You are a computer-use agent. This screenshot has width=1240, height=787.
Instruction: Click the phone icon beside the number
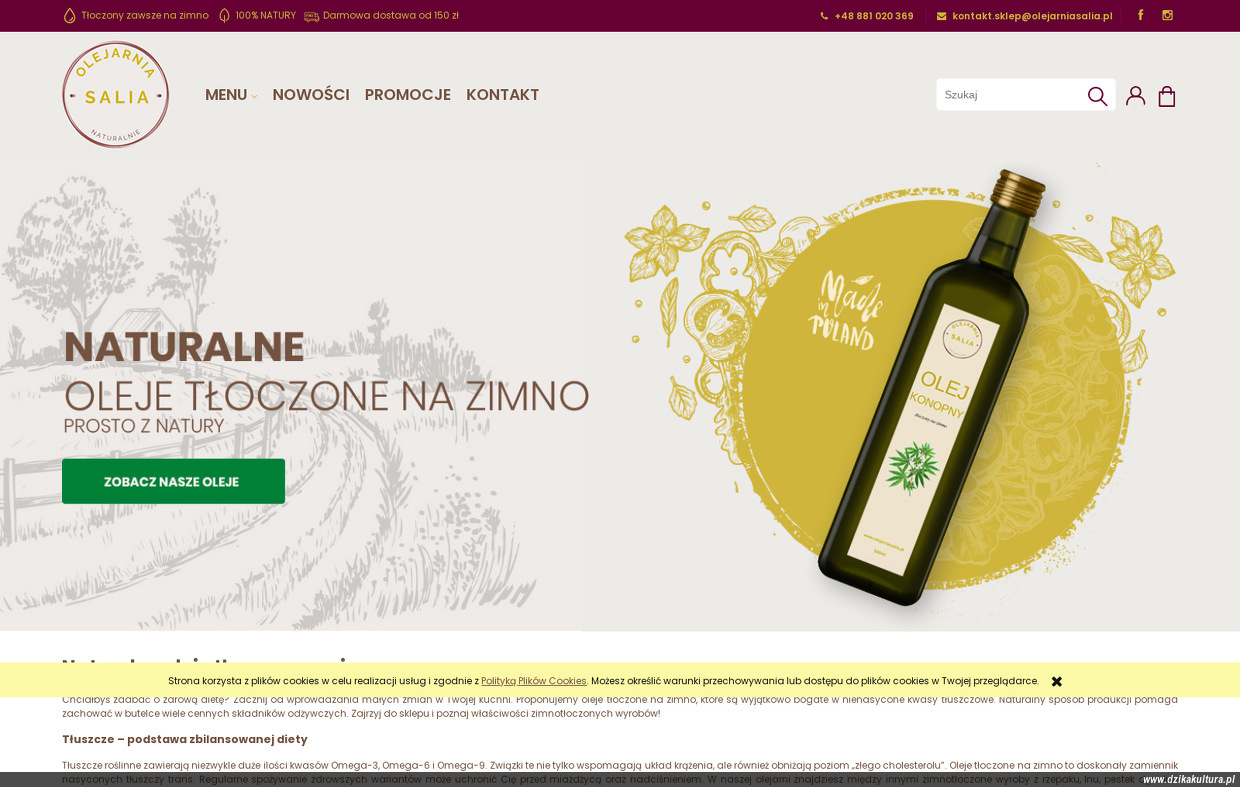pos(824,16)
